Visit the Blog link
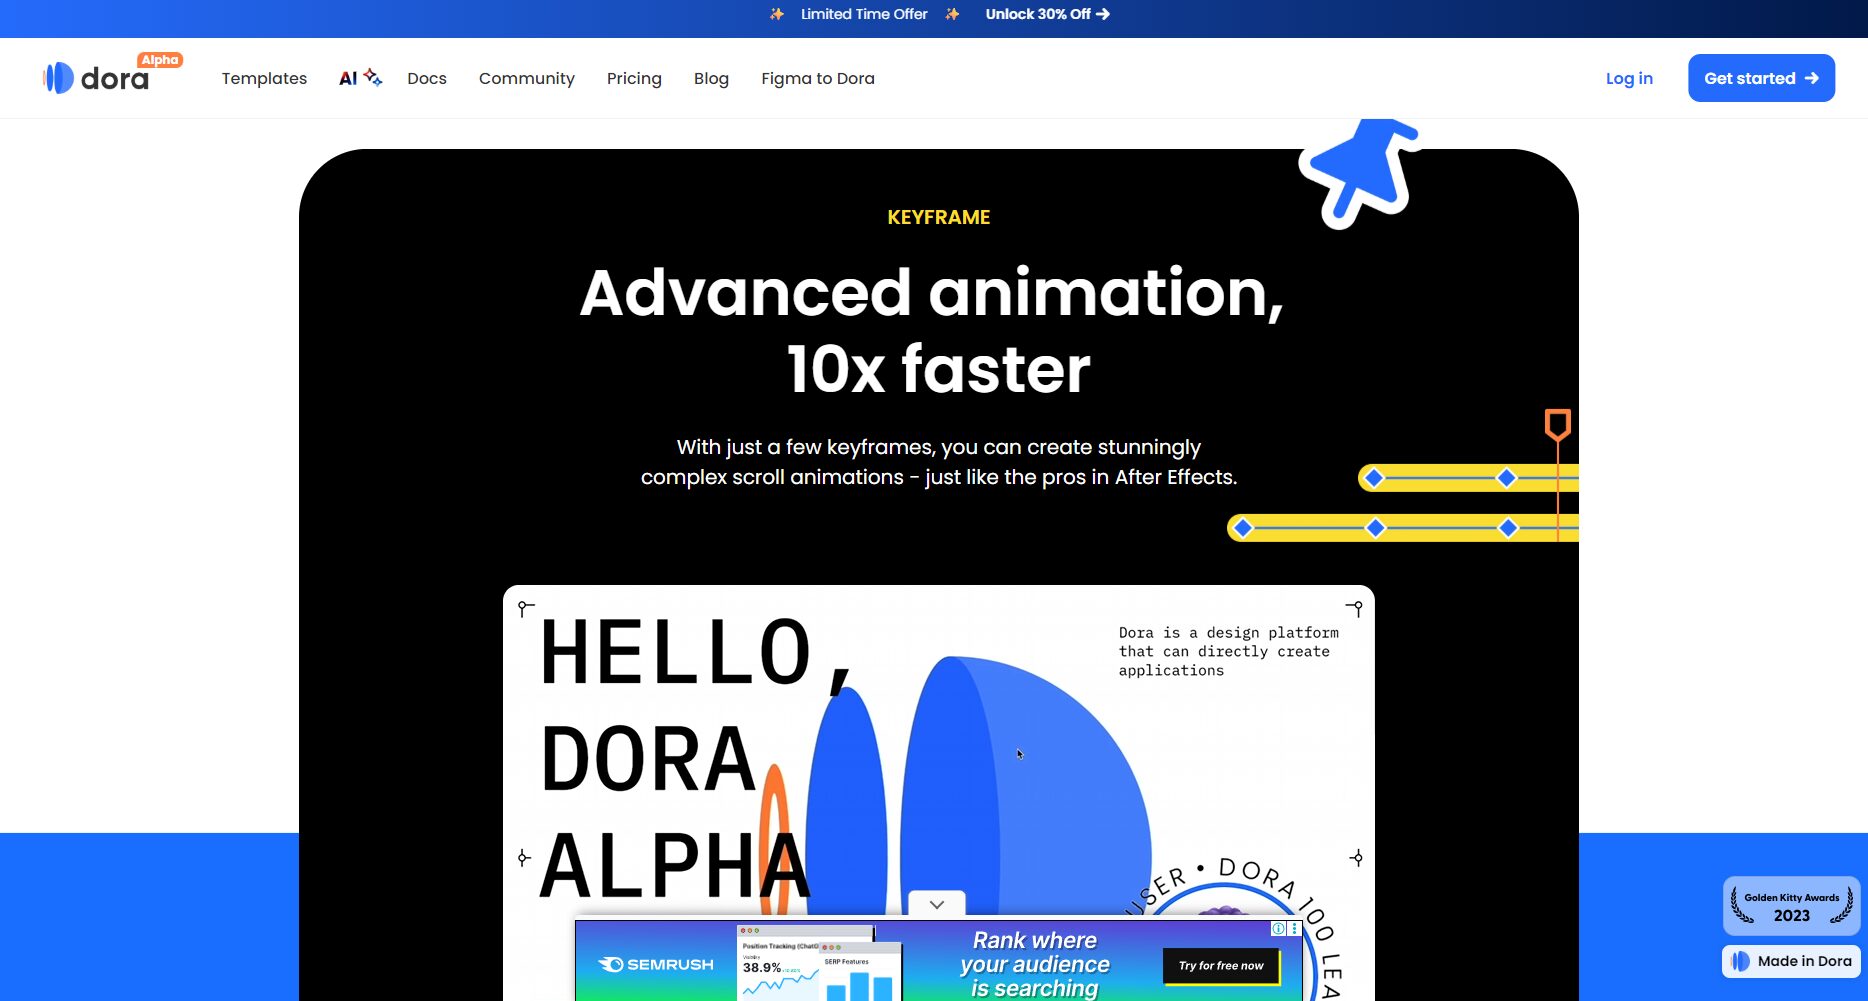Viewport: 1868px width, 1001px height. (711, 78)
